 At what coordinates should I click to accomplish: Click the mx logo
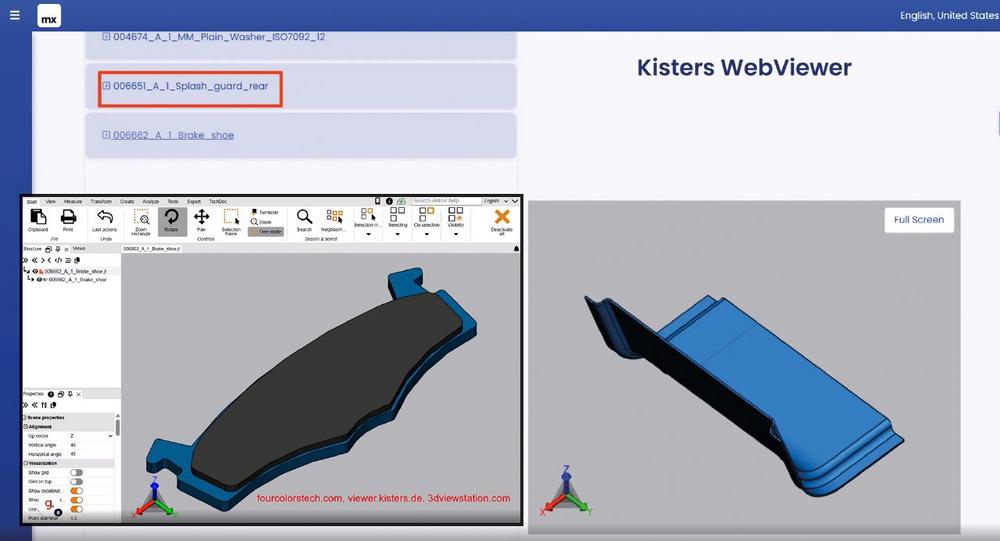coord(49,16)
